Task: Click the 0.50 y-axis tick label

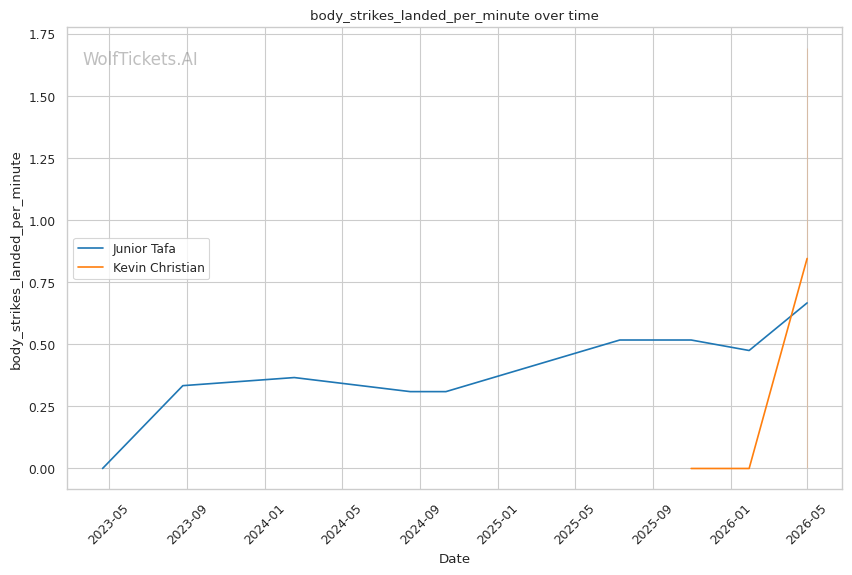Action: pyautogui.click(x=42, y=345)
